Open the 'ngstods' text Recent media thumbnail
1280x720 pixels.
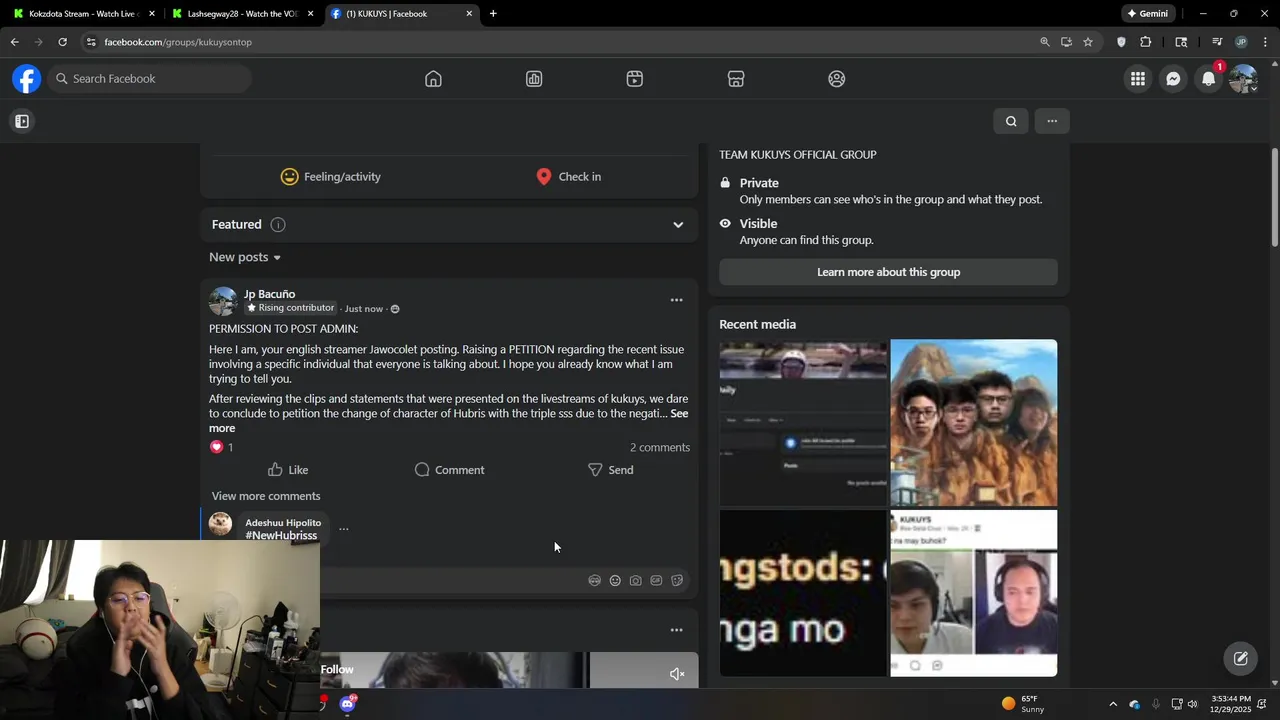pos(803,594)
